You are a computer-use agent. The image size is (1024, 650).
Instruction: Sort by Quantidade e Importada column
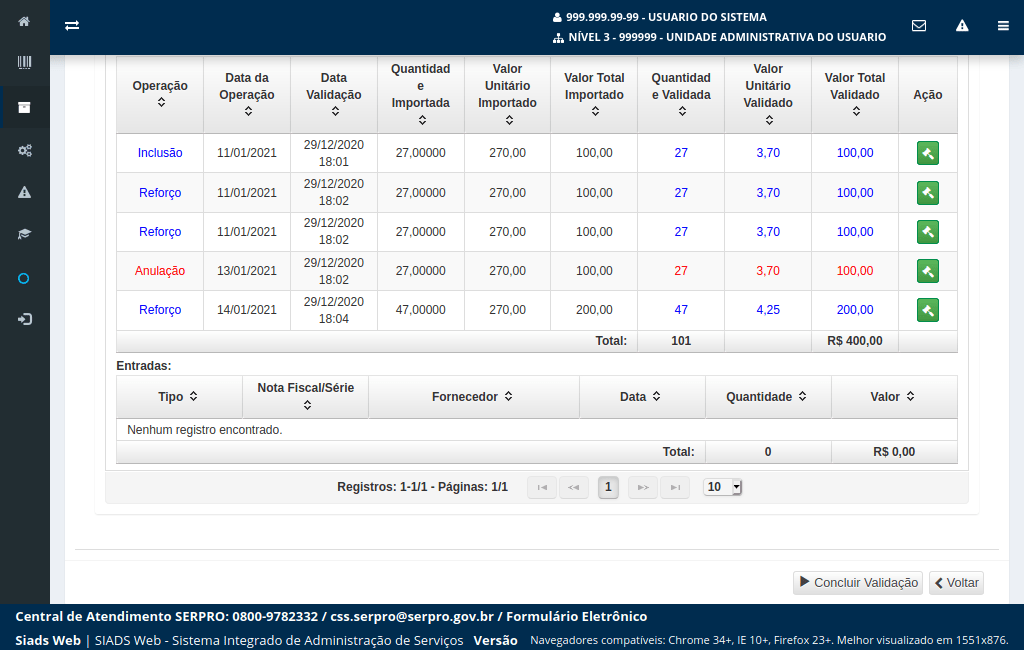pos(422,120)
